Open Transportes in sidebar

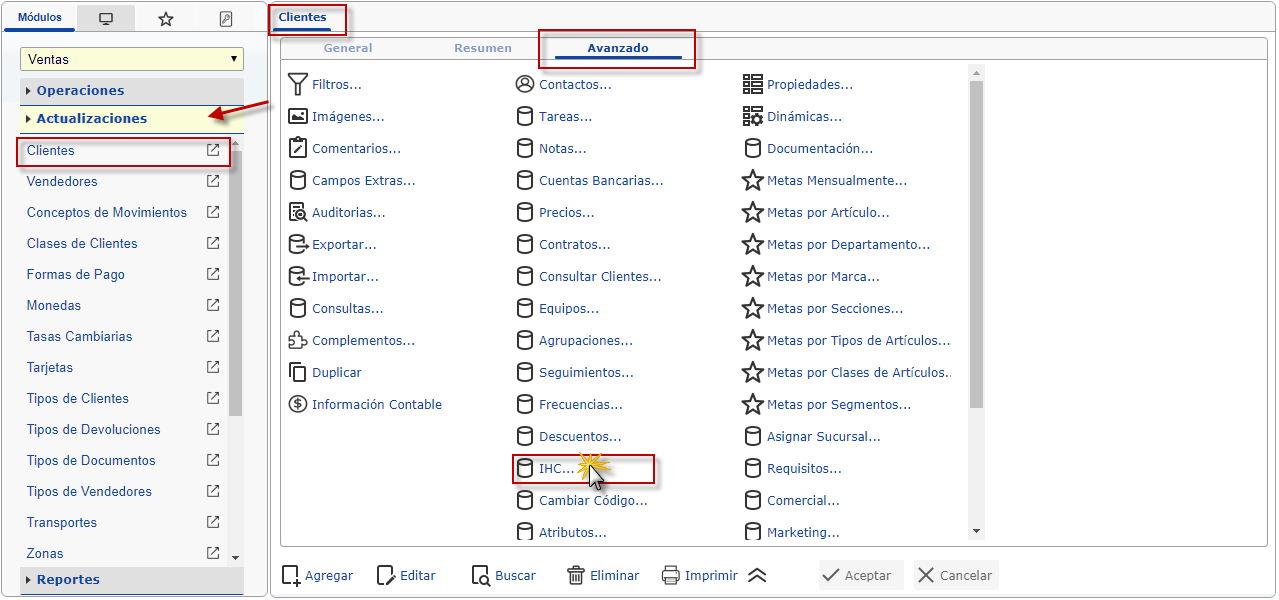coord(62,522)
